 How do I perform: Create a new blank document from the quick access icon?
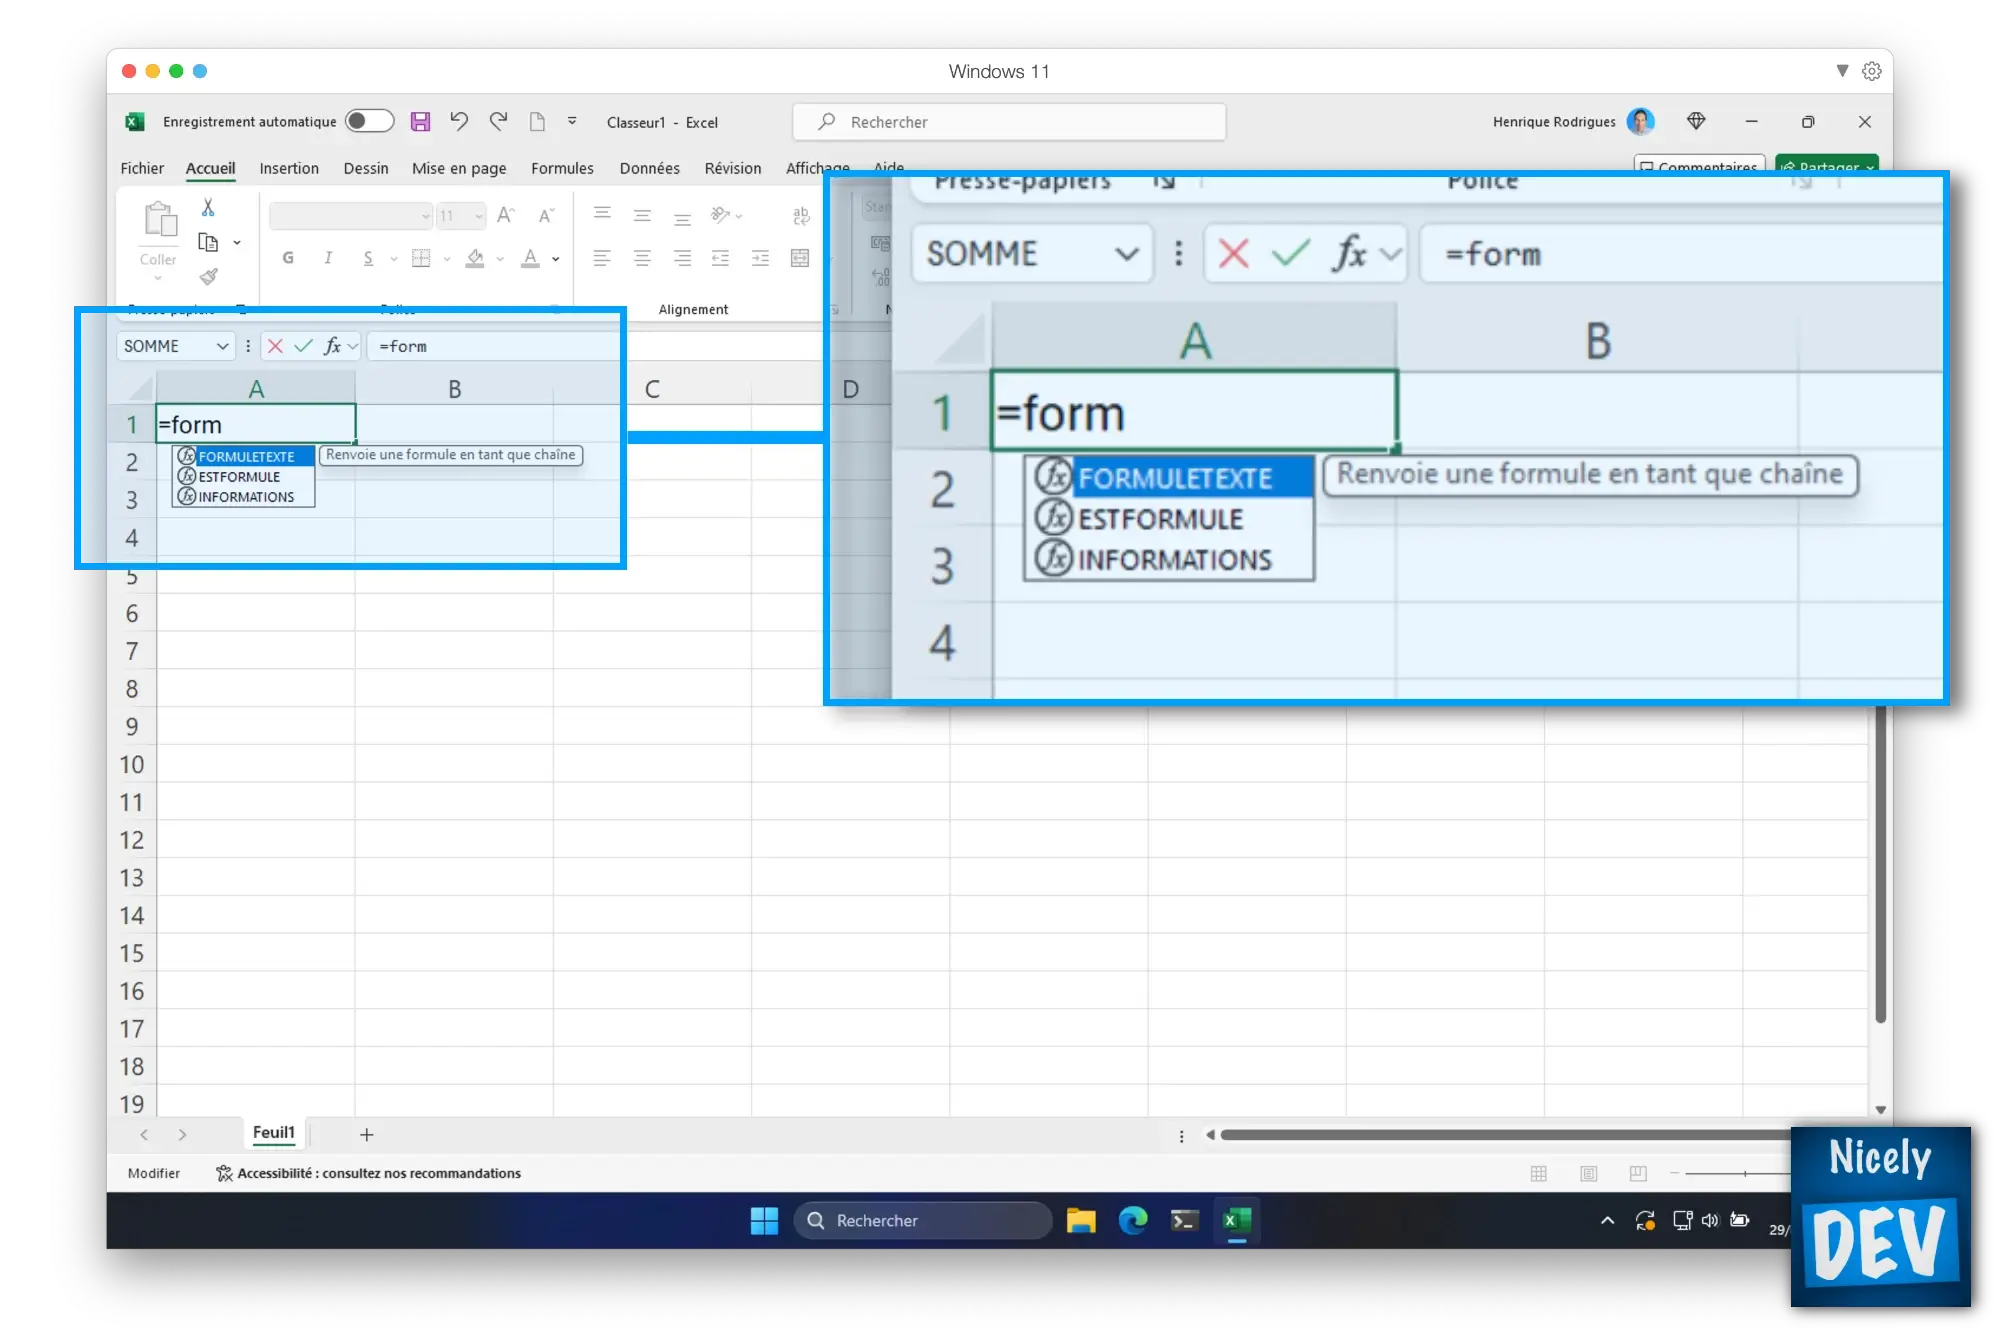tap(537, 122)
